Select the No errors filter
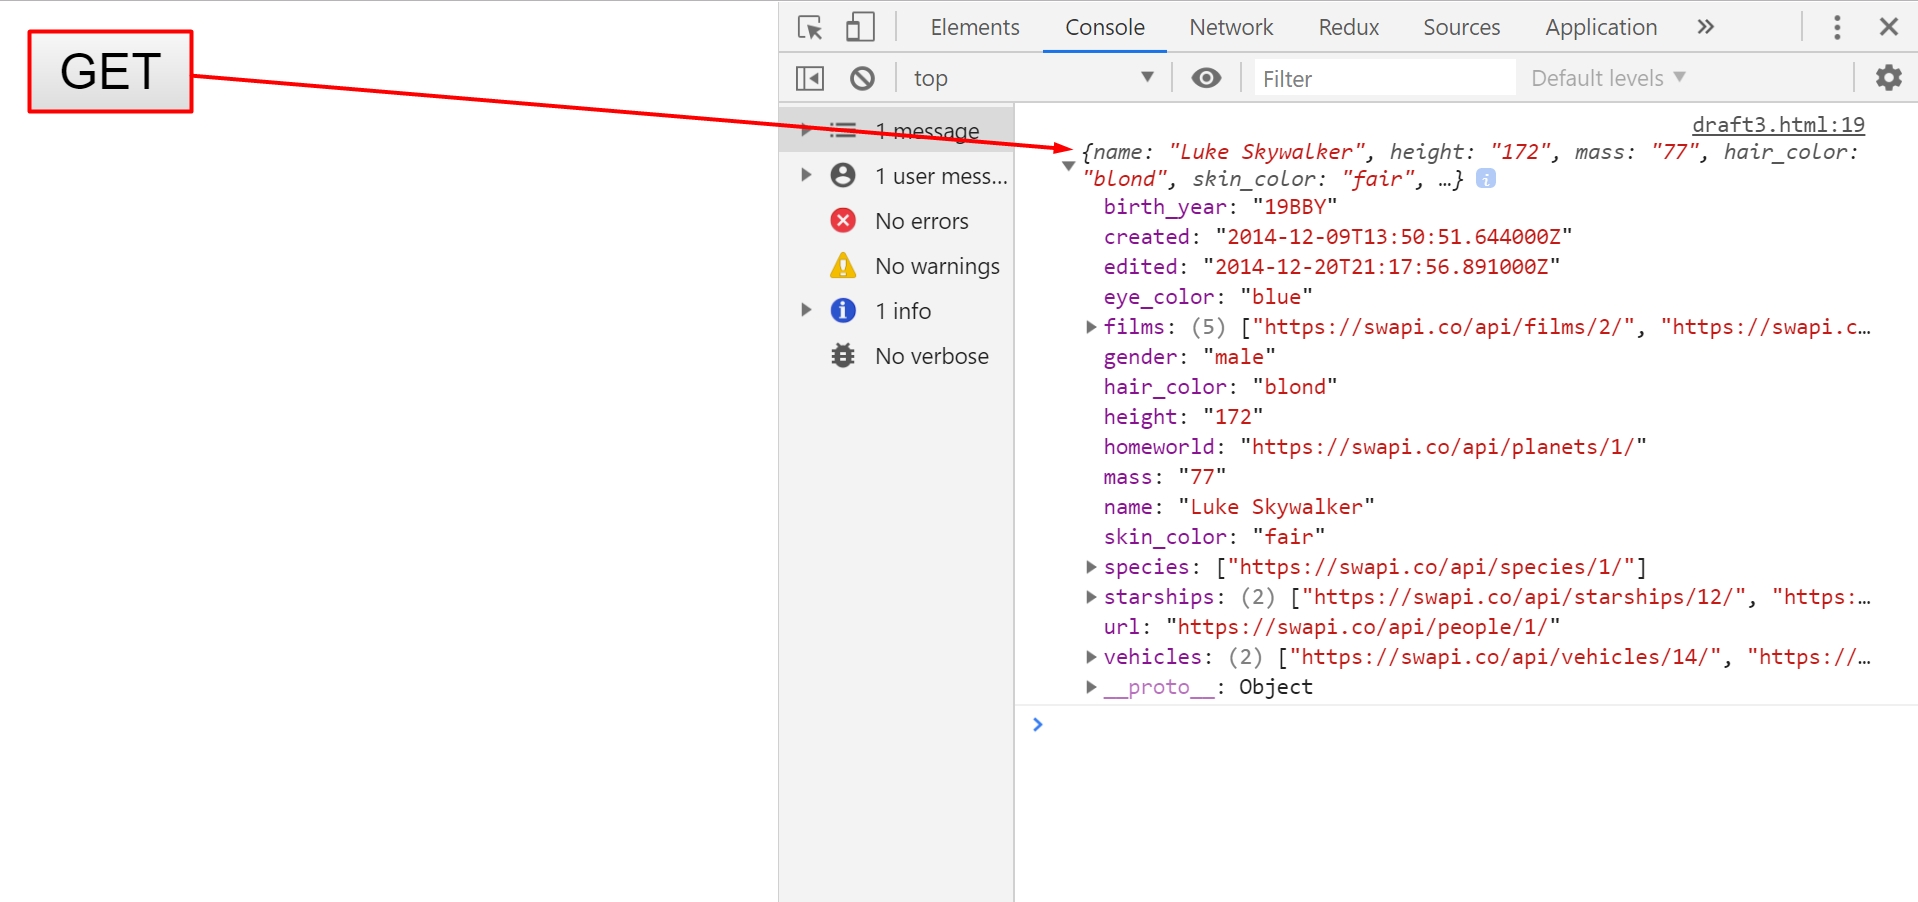This screenshot has height=902, width=1918. point(920,221)
